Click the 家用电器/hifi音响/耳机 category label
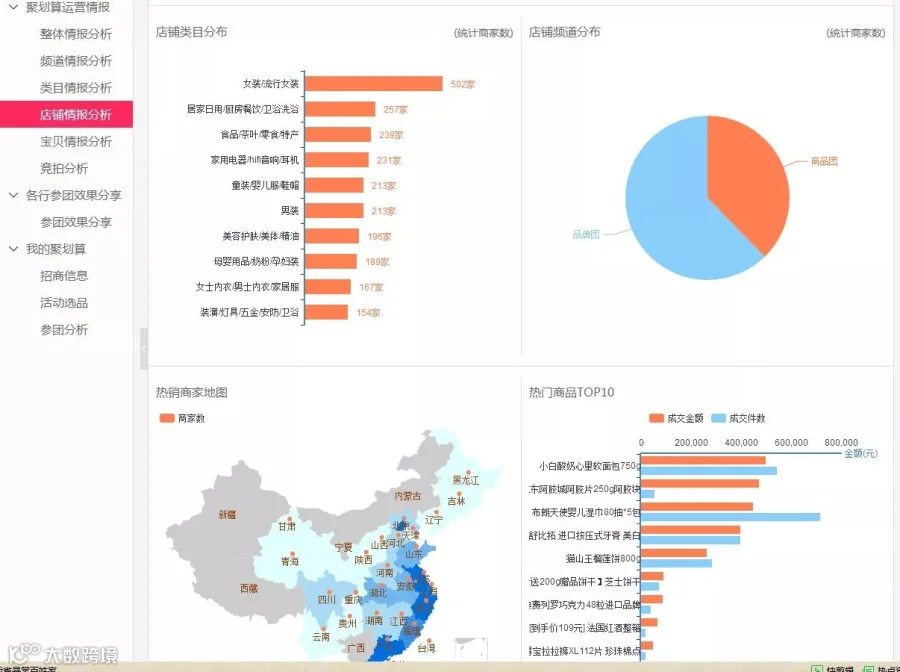900x672 pixels. 255,160
